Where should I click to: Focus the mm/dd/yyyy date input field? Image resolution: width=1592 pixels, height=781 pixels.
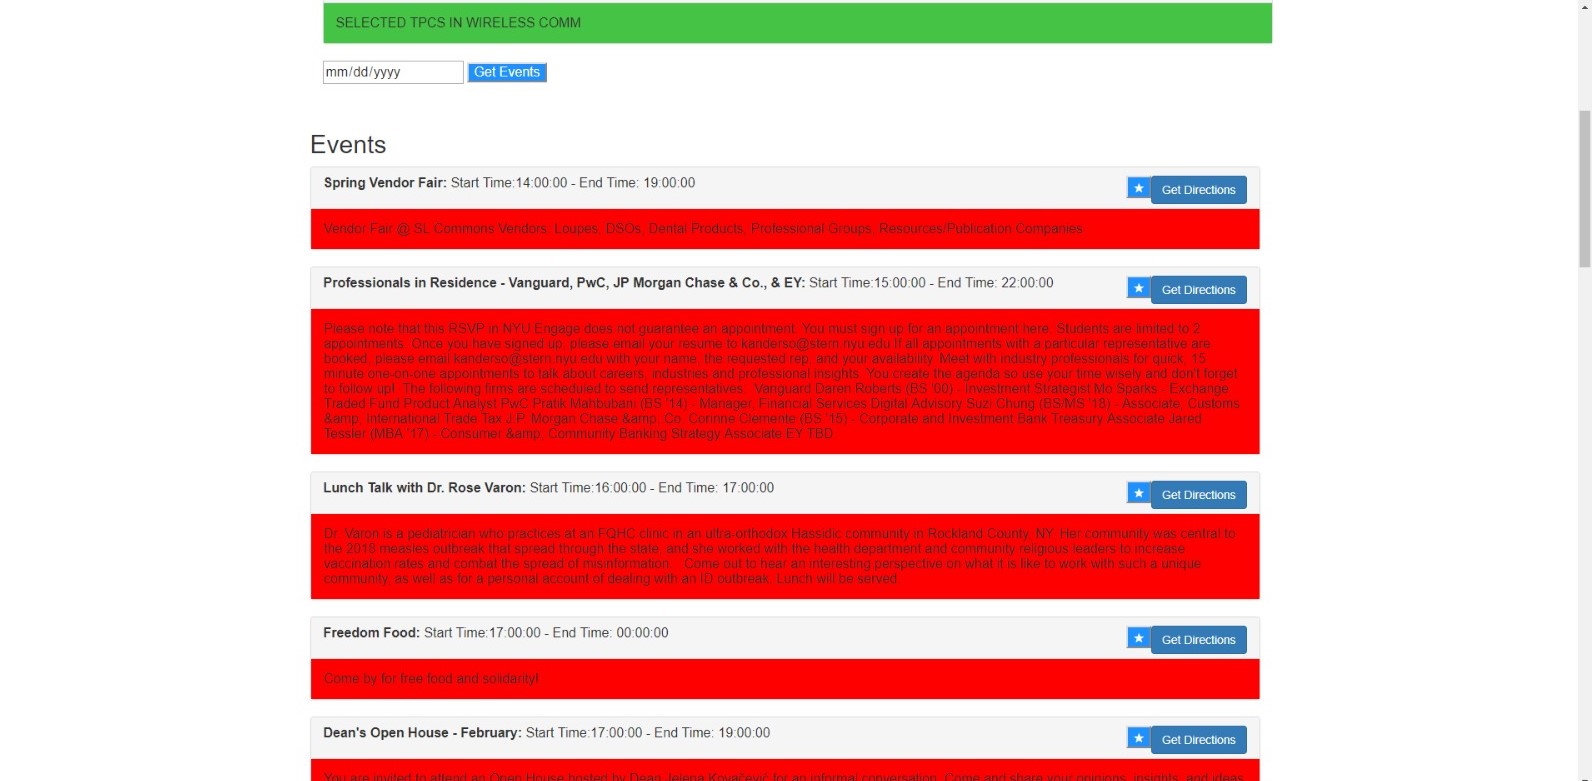[393, 72]
